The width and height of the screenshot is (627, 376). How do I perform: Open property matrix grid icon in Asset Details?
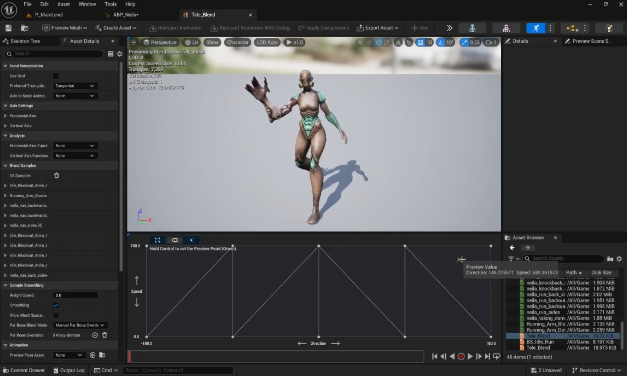110,54
